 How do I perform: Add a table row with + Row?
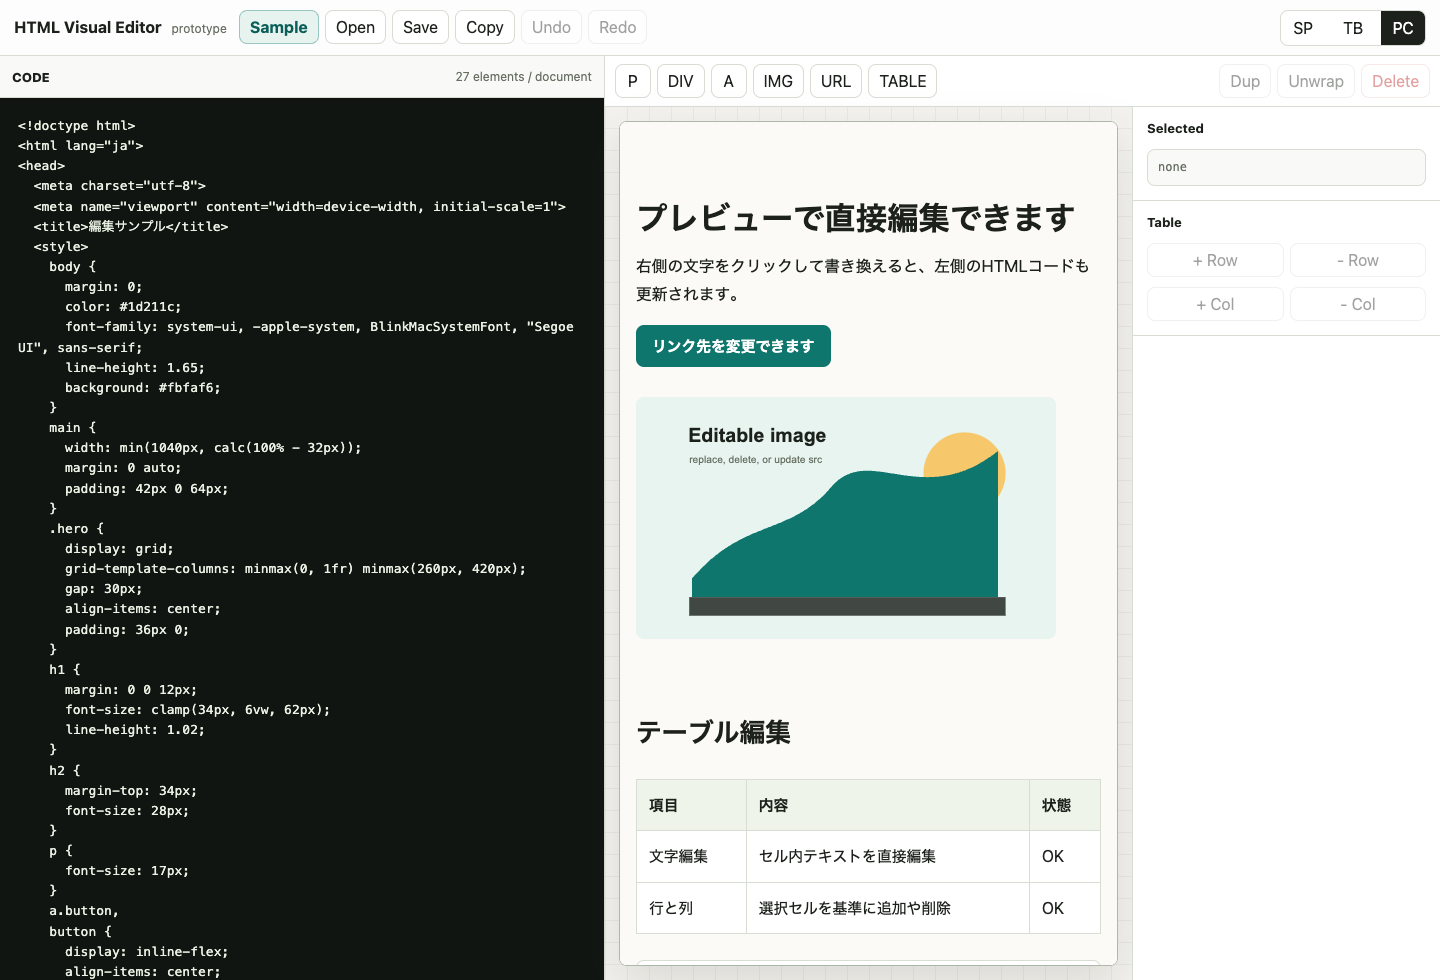(1215, 260)
